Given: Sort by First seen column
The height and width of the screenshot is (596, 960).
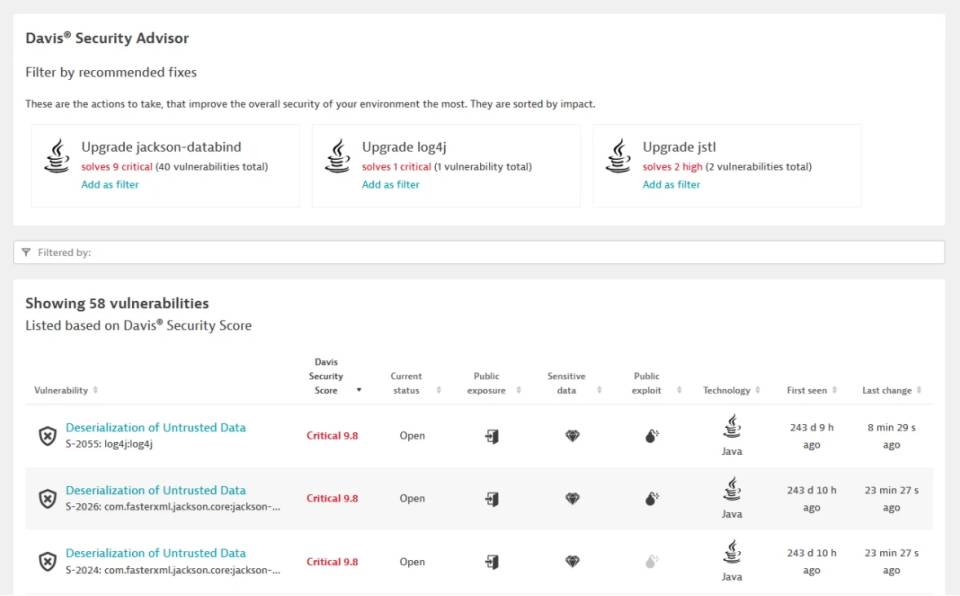Looking at the screenshot, I should (834, 390).
